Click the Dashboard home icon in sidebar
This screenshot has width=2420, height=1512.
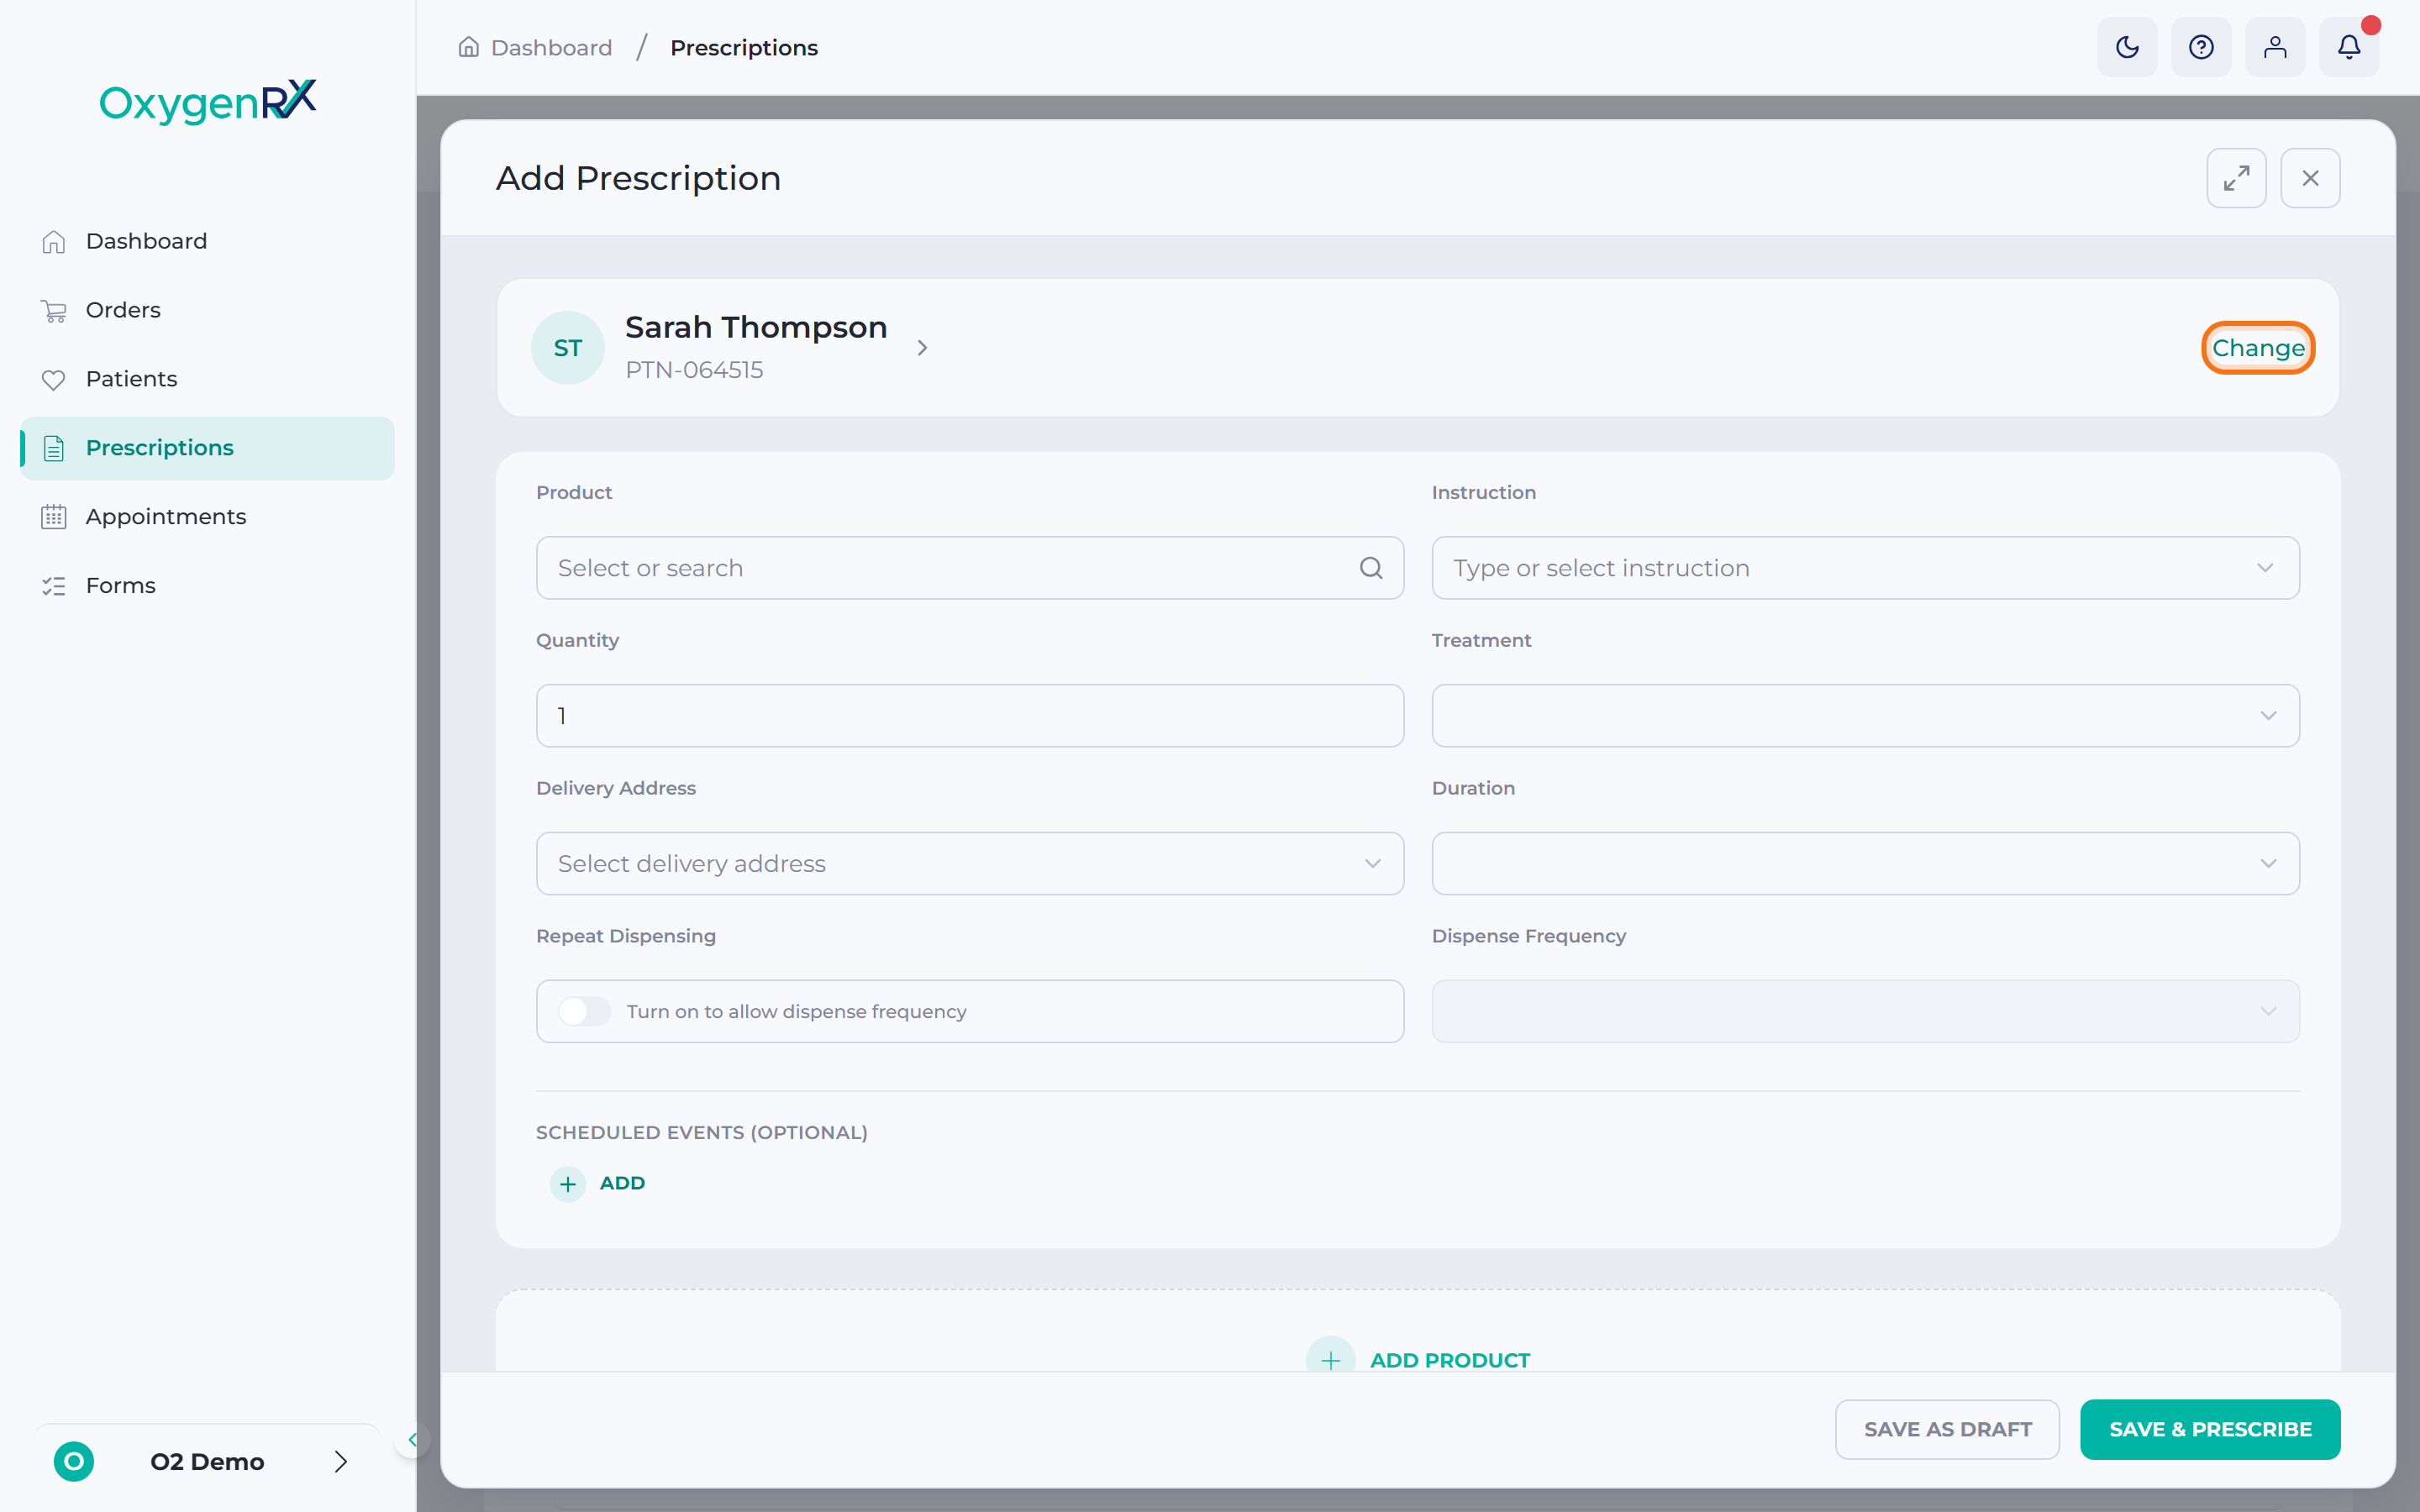54,242
